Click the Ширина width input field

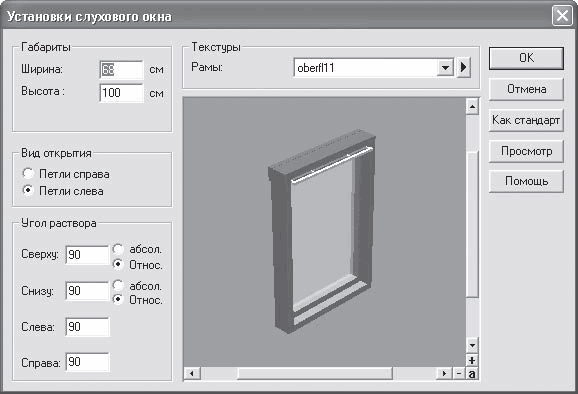[121, 70]
